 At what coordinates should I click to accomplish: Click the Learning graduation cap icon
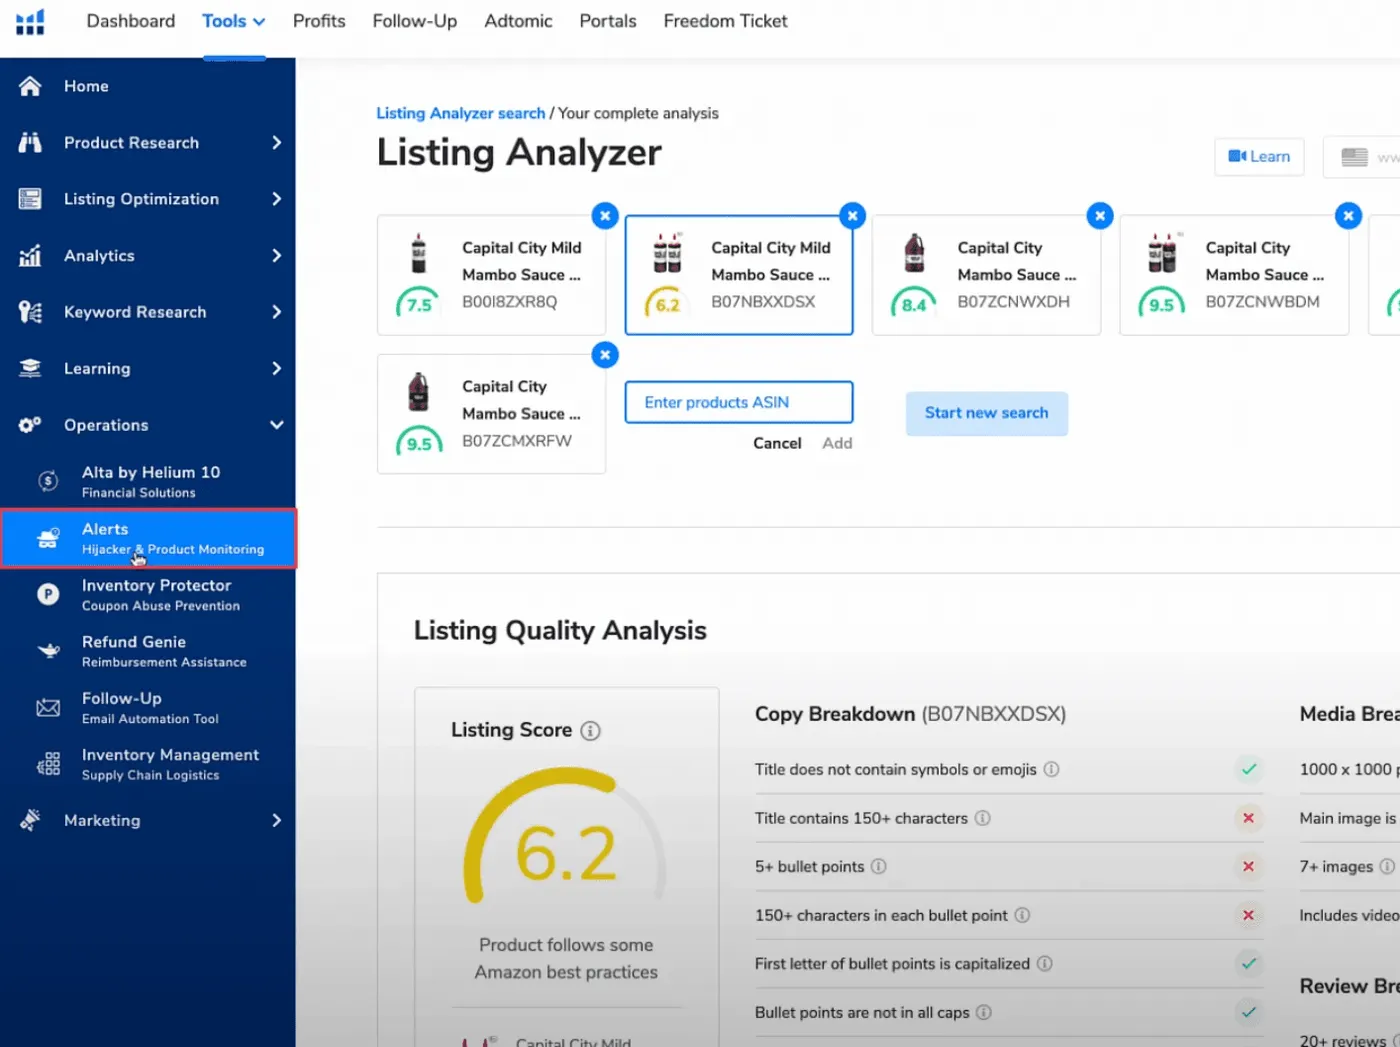tap(30, 369)
